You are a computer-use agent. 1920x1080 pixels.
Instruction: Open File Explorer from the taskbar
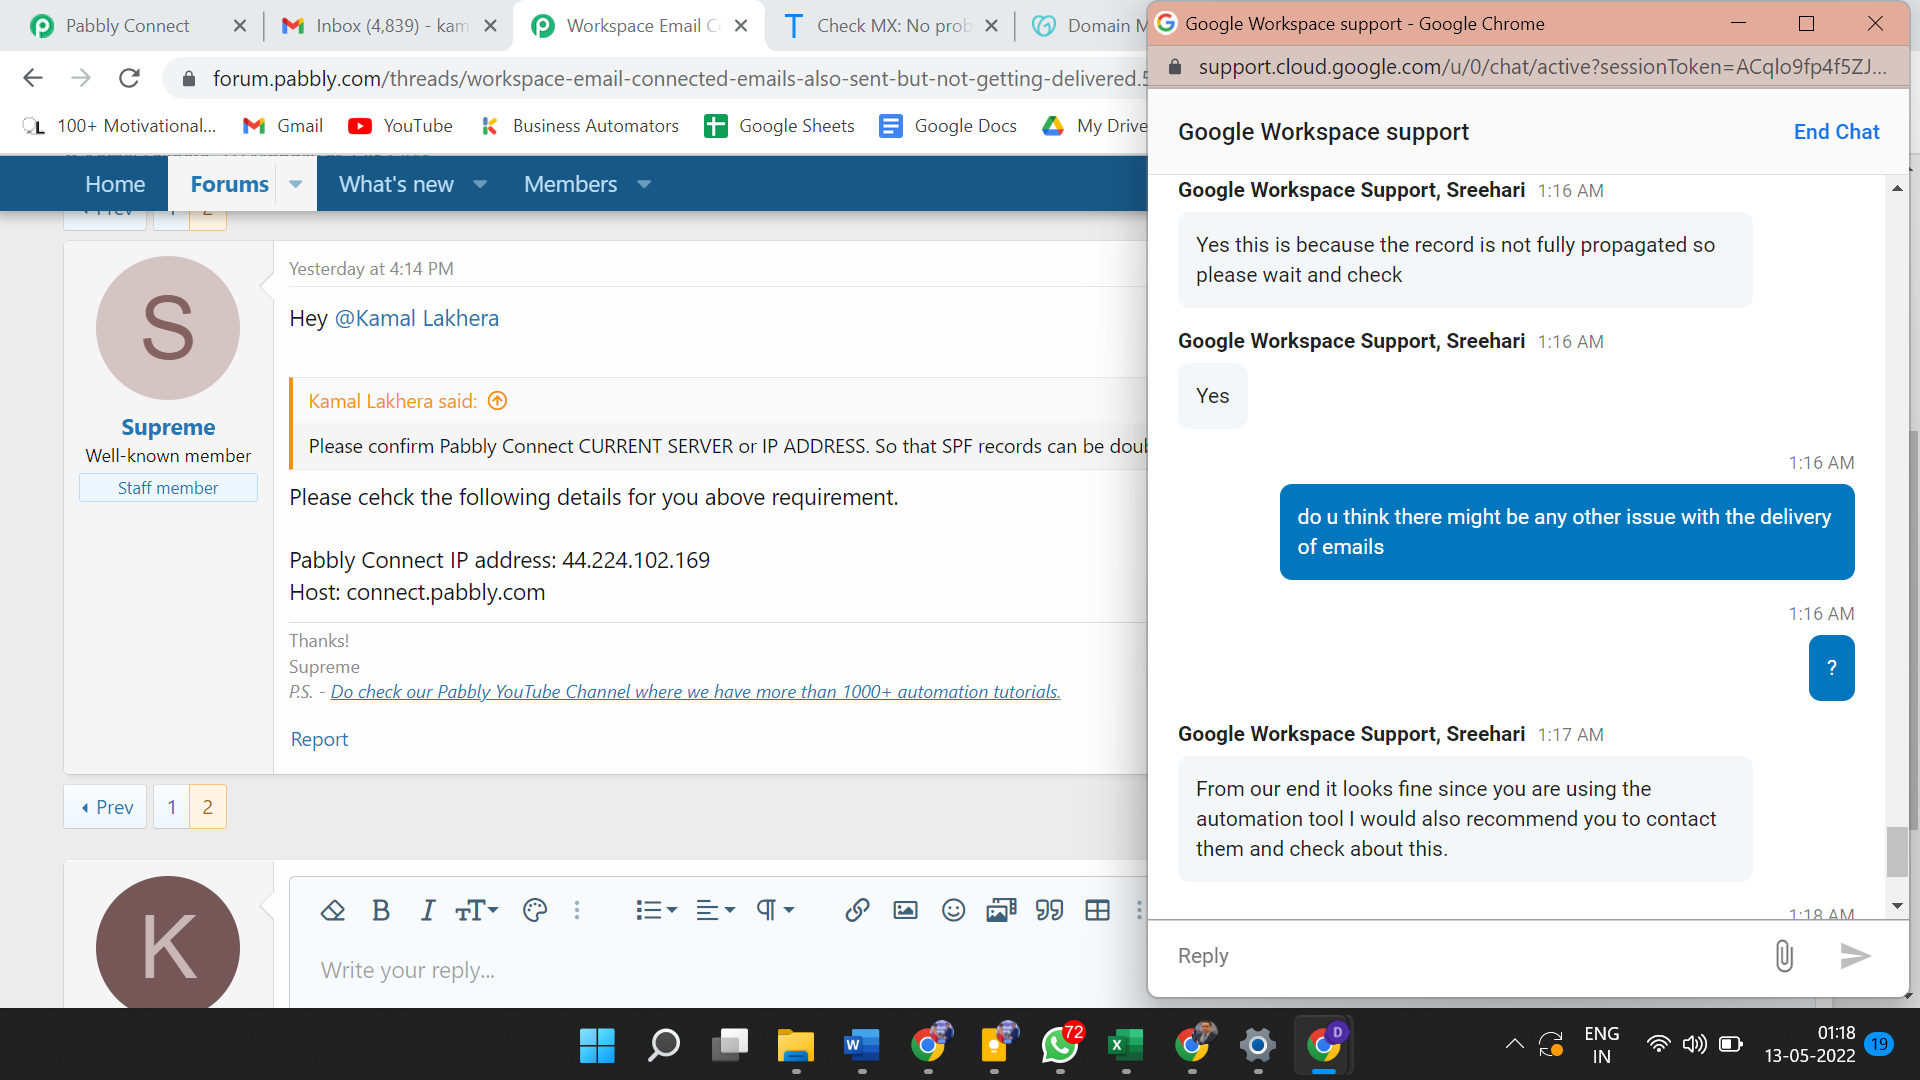click(796, 1046)
